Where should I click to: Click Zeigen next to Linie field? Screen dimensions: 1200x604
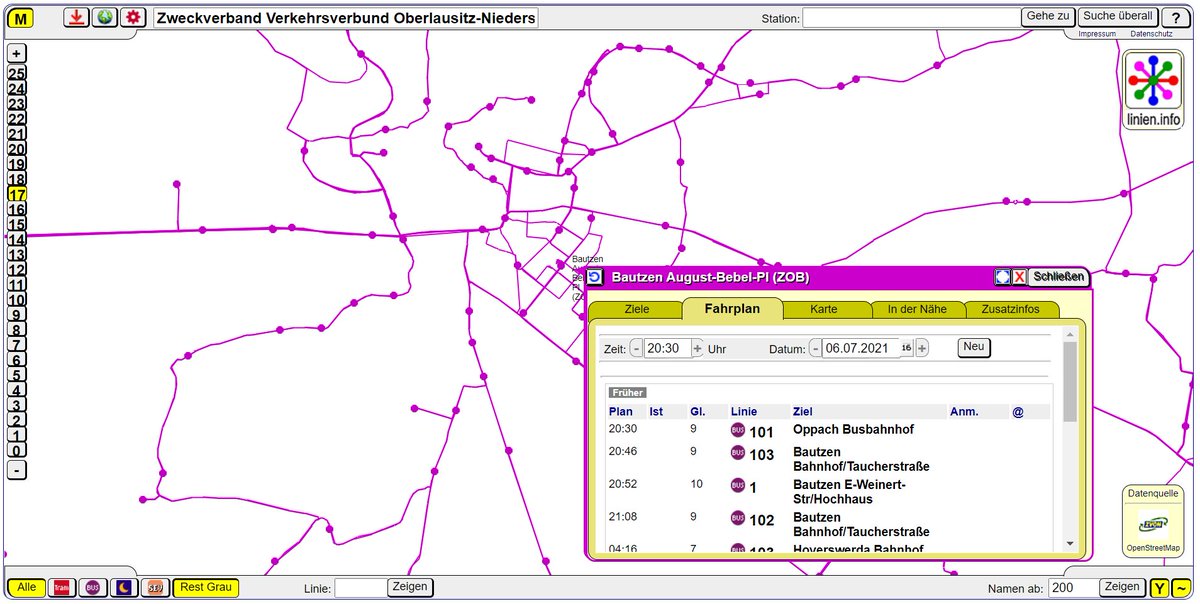[410, 587]
